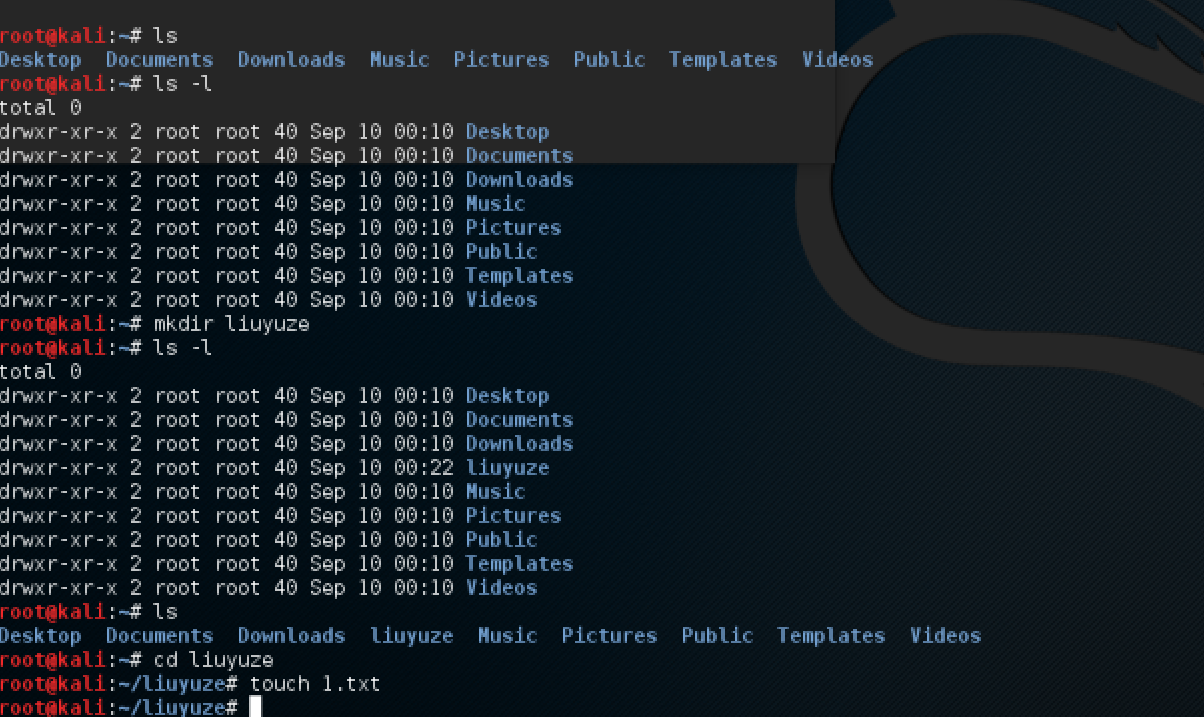Click Videos in the long listing after mkdir
Viewport: 1204px width, 717px height.
click(501, 588)
